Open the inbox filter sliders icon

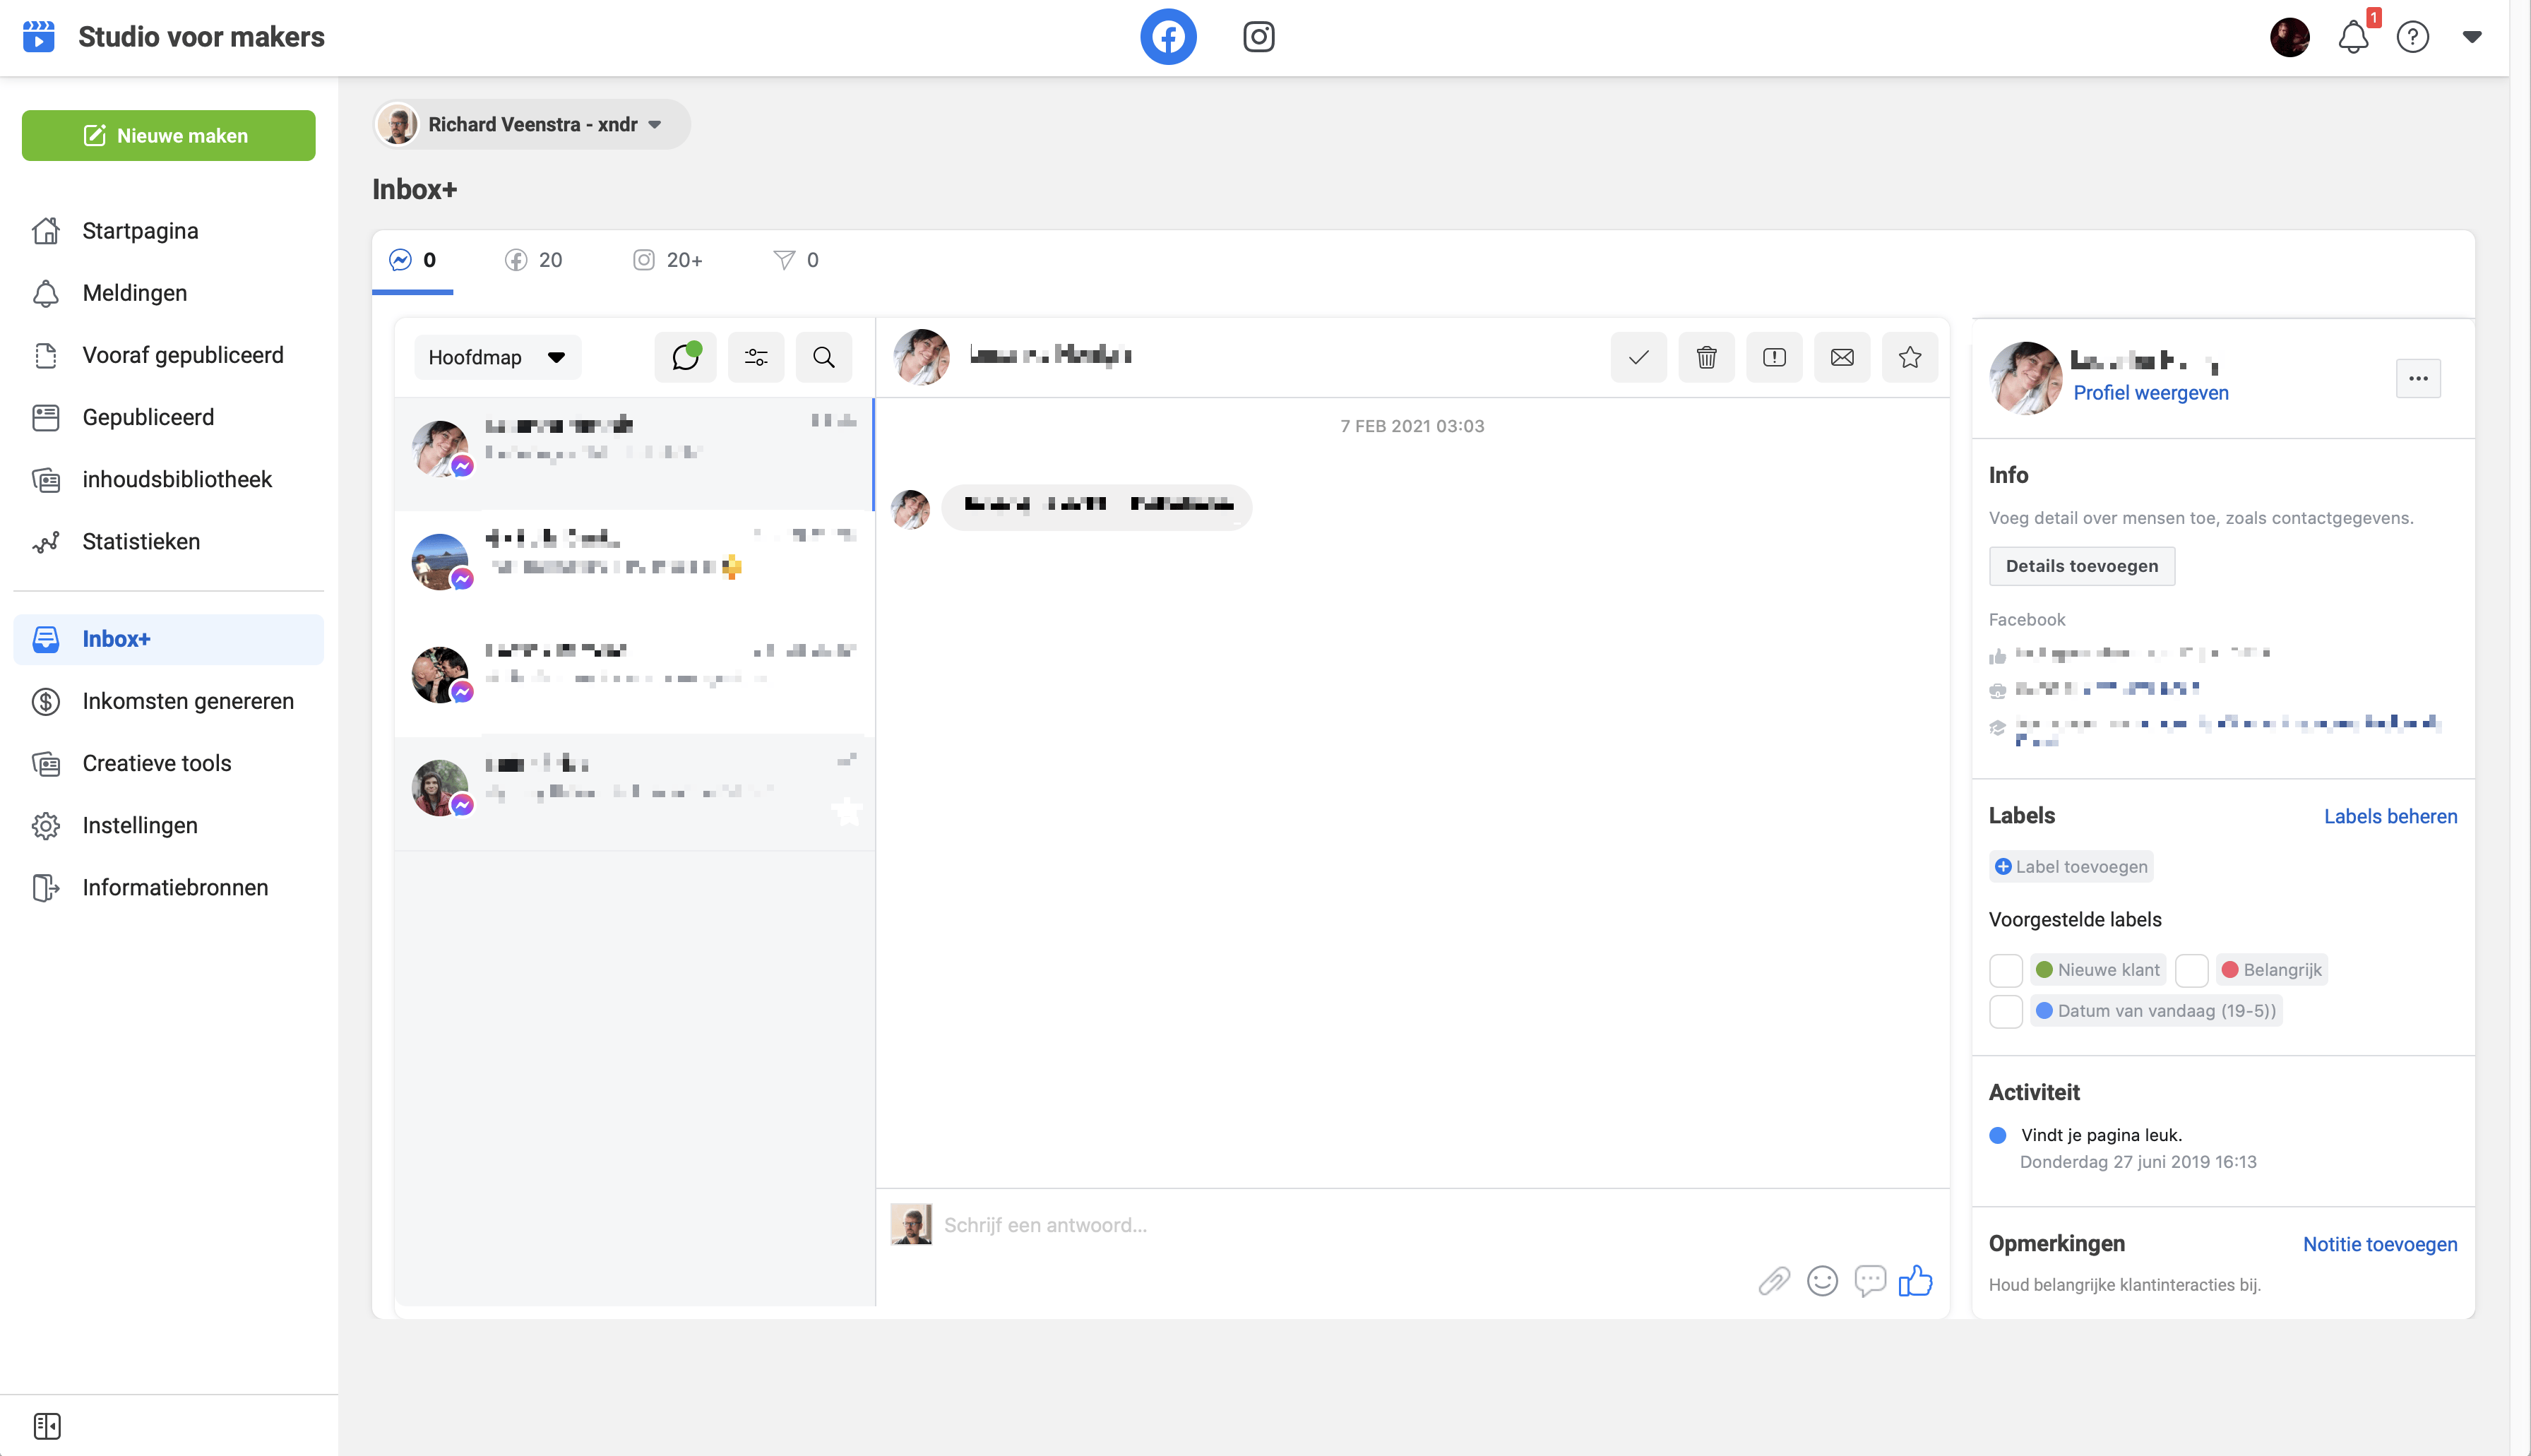coord(756,357)
